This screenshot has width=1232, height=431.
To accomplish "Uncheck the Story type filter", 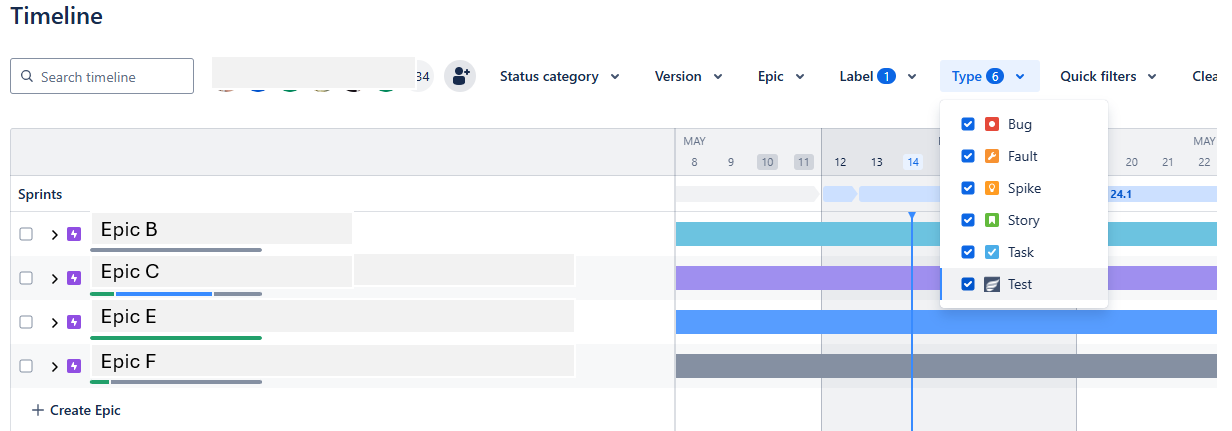I will [968, 220].
